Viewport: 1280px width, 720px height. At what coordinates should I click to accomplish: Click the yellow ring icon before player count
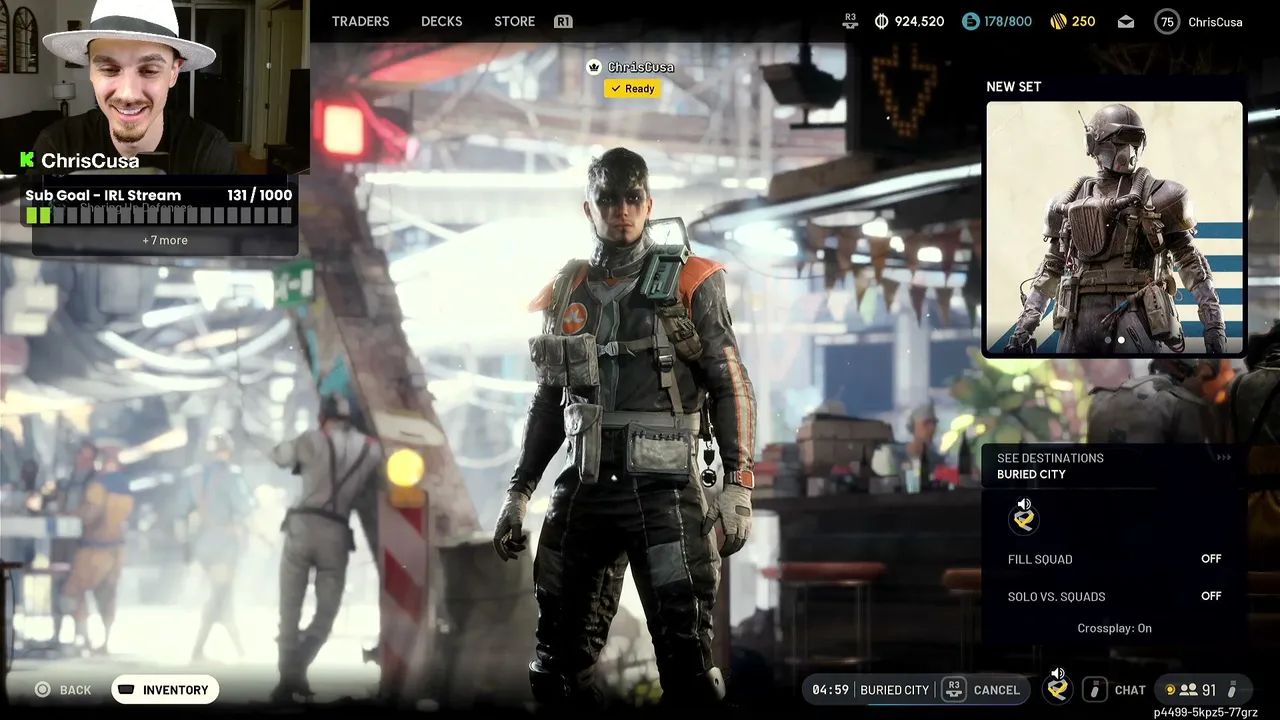pos(1170,690)
